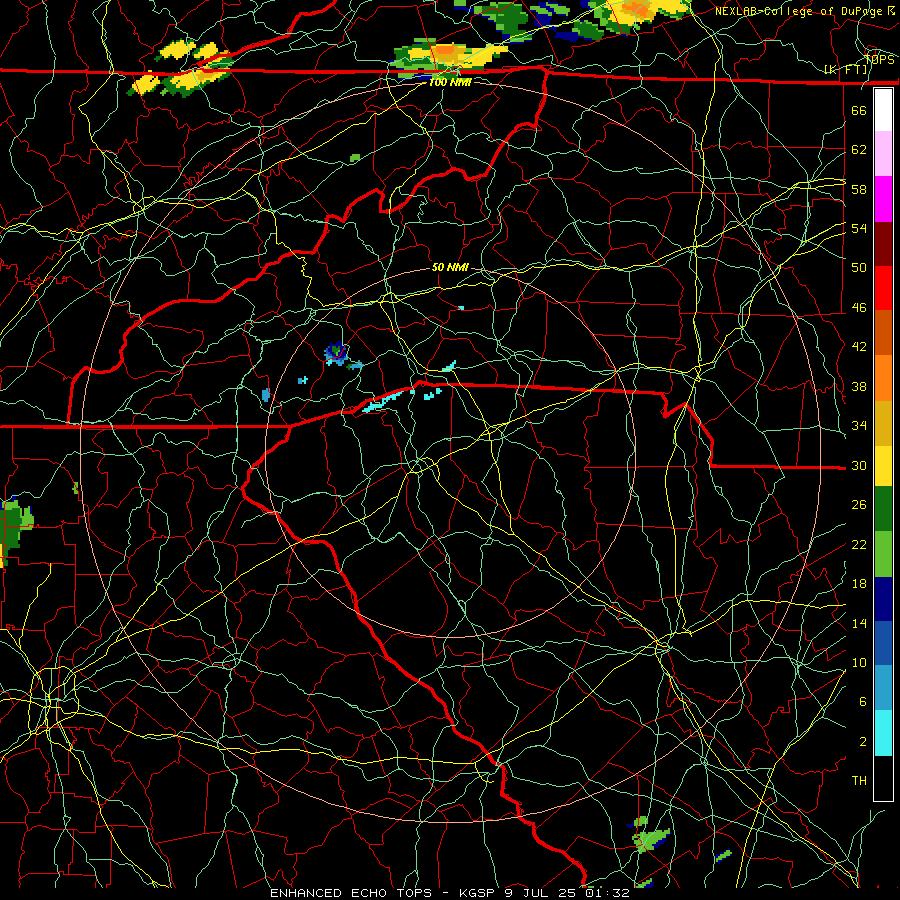Click the 42 value on the scale
The width and height of the screenshot is (900, 900).
coord(859,347)
